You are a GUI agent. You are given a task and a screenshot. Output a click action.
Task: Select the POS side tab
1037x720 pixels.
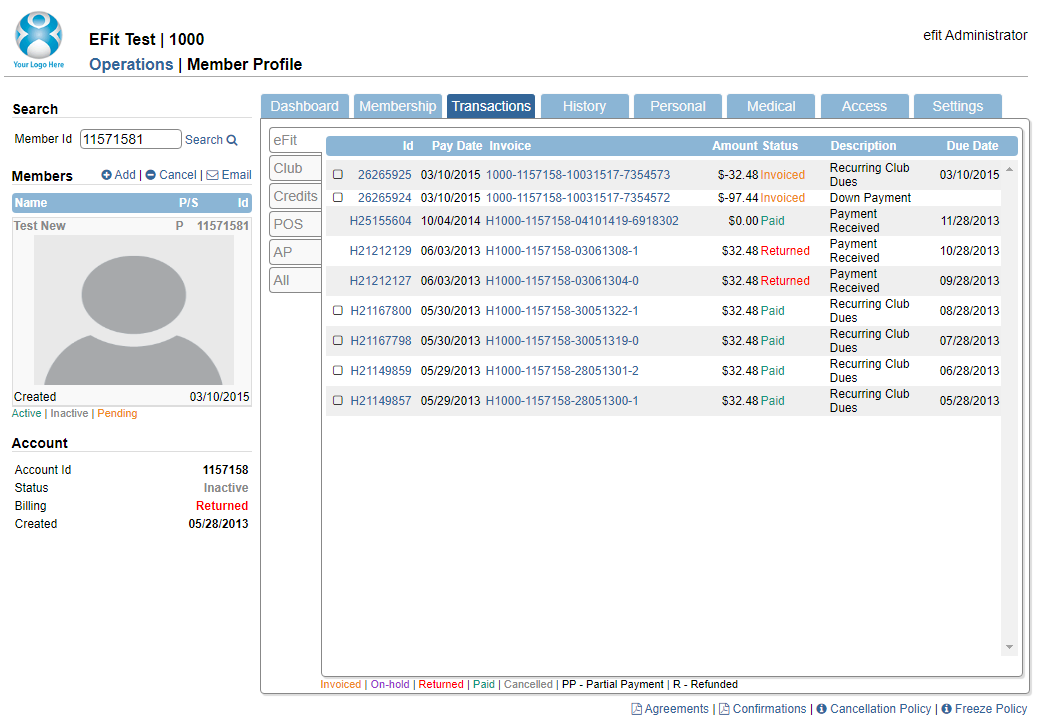pyautogui.click(x=295, y=224)
